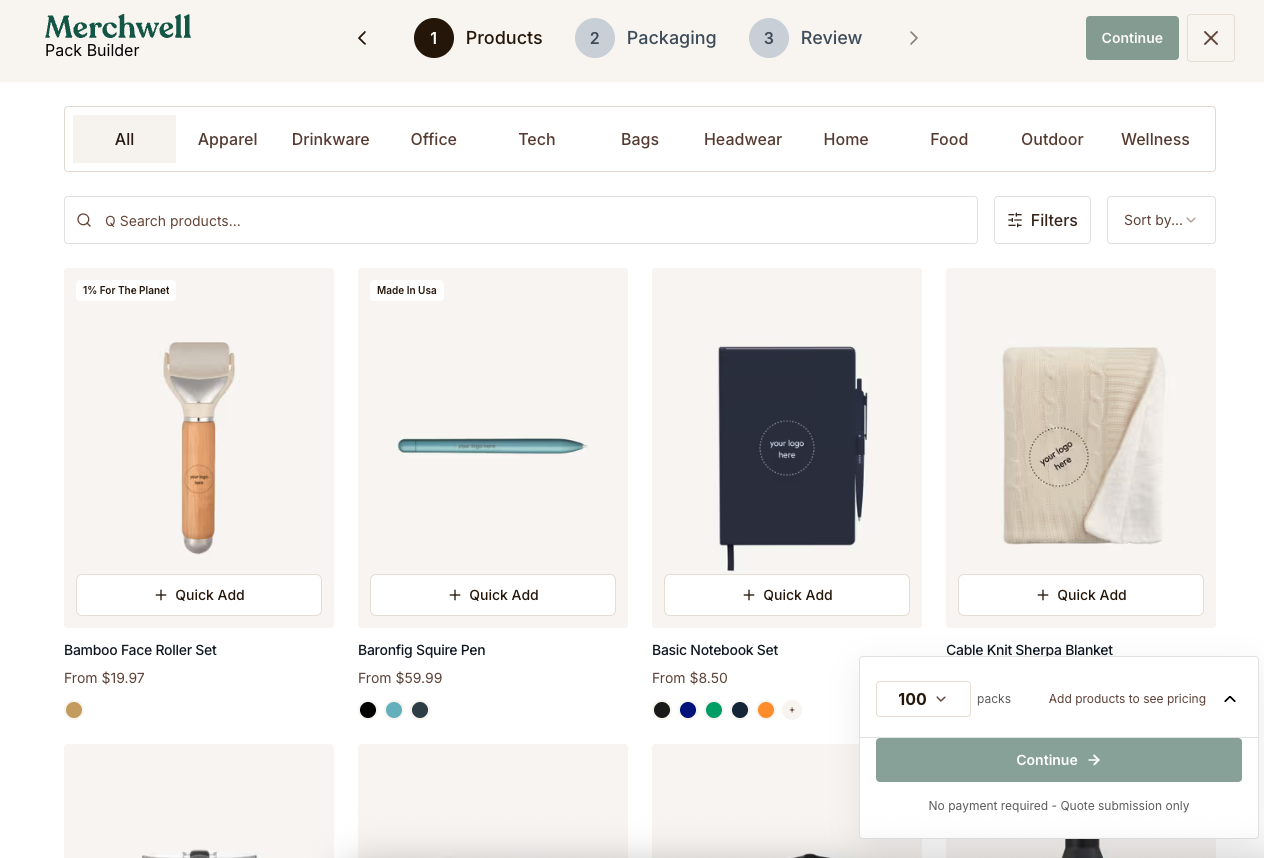Collapse the pricing panel chevron
Viewport: 1264px width, 858px height.
(x=1230, y=699)
